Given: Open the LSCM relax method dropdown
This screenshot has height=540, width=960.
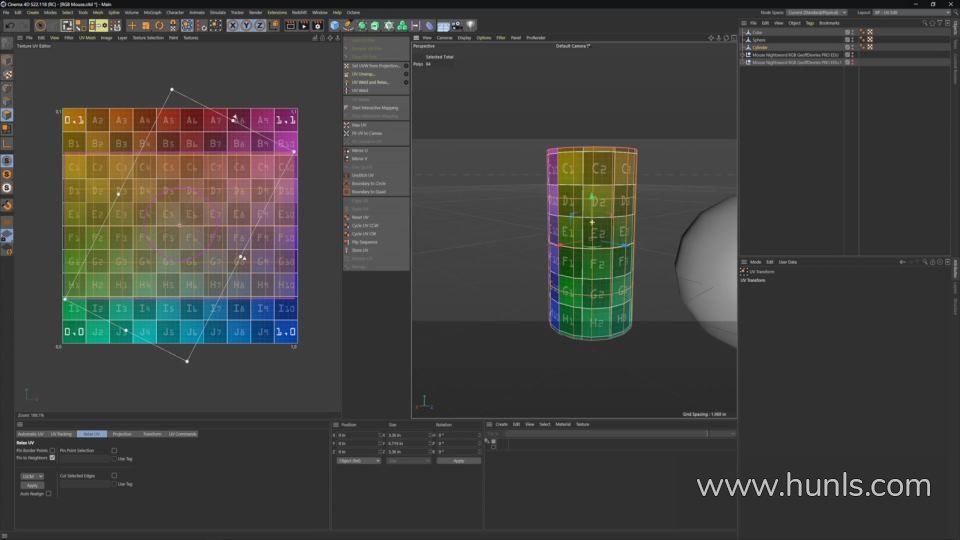Looking at the screenshot, I should 32,476.
